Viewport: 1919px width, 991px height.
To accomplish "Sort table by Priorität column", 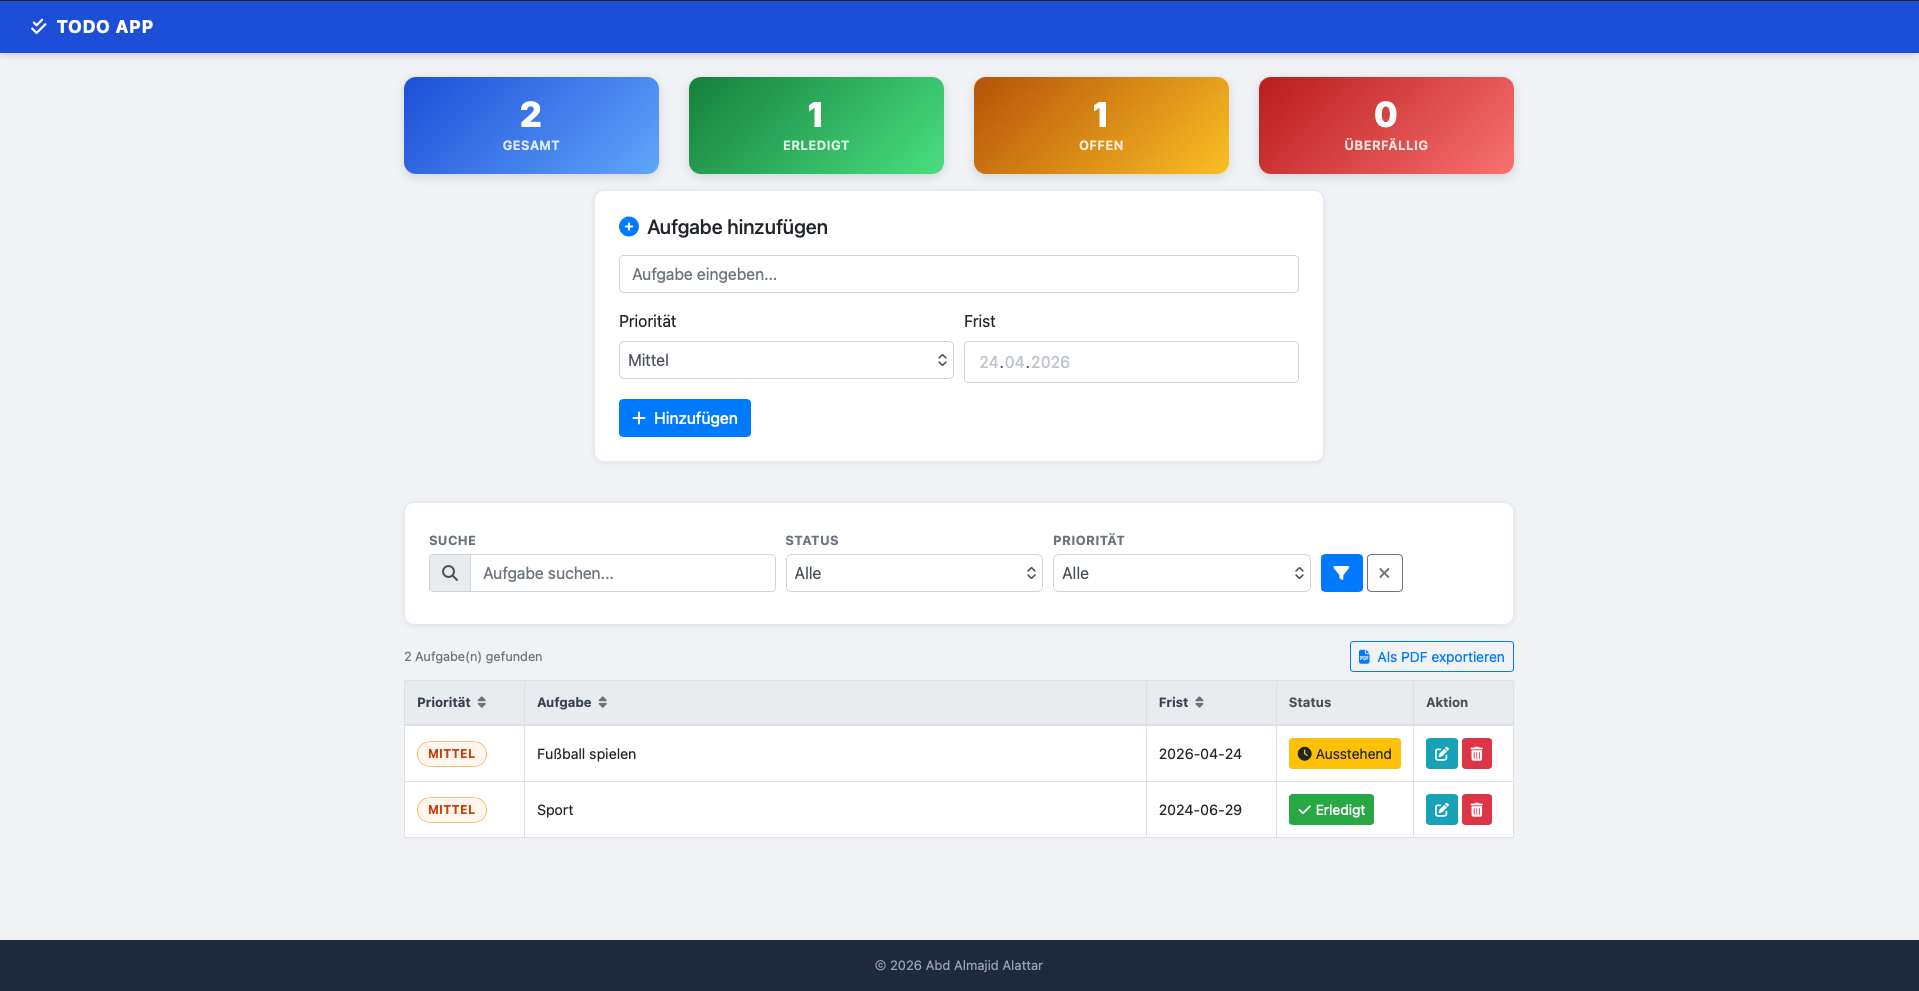I will [x=452, y=703].
